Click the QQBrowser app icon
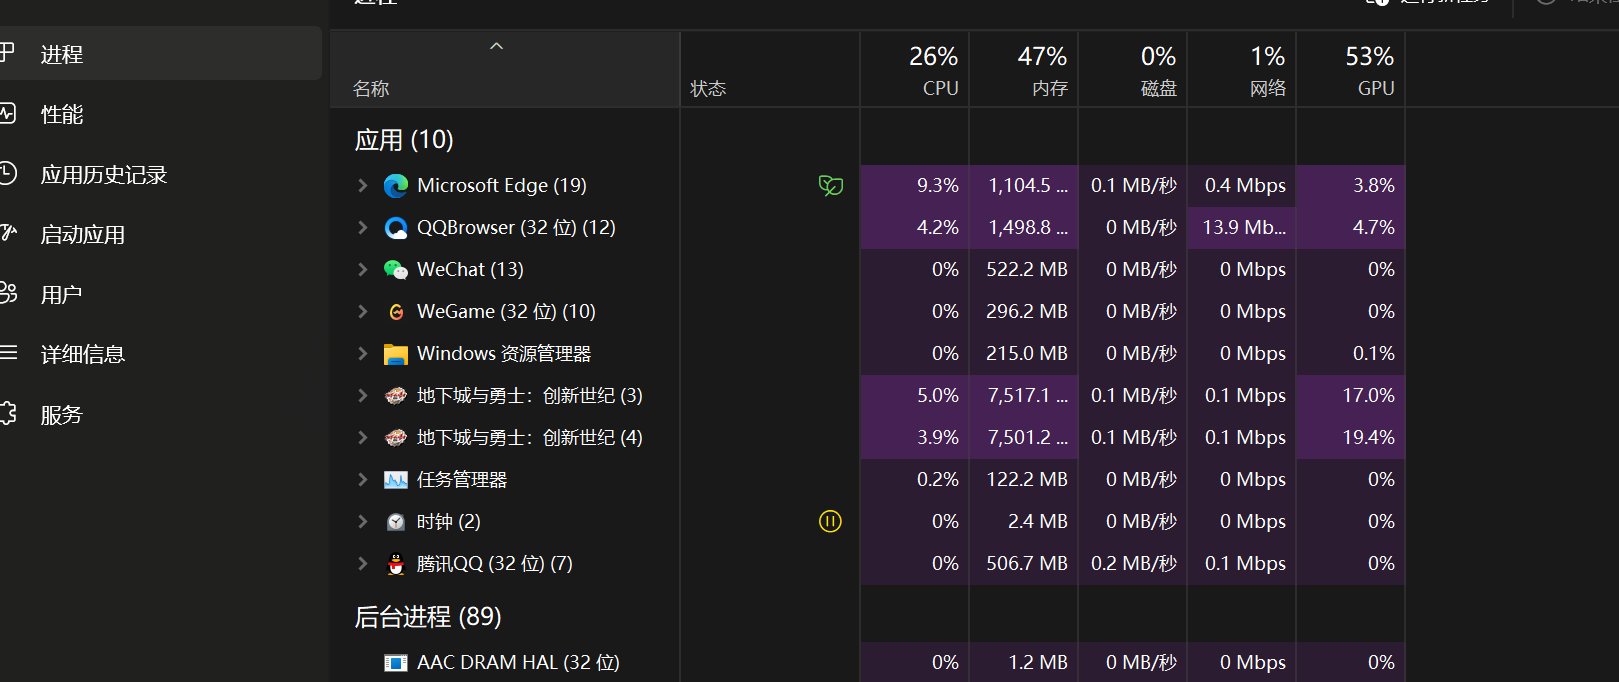 click(x=396, y=227)
